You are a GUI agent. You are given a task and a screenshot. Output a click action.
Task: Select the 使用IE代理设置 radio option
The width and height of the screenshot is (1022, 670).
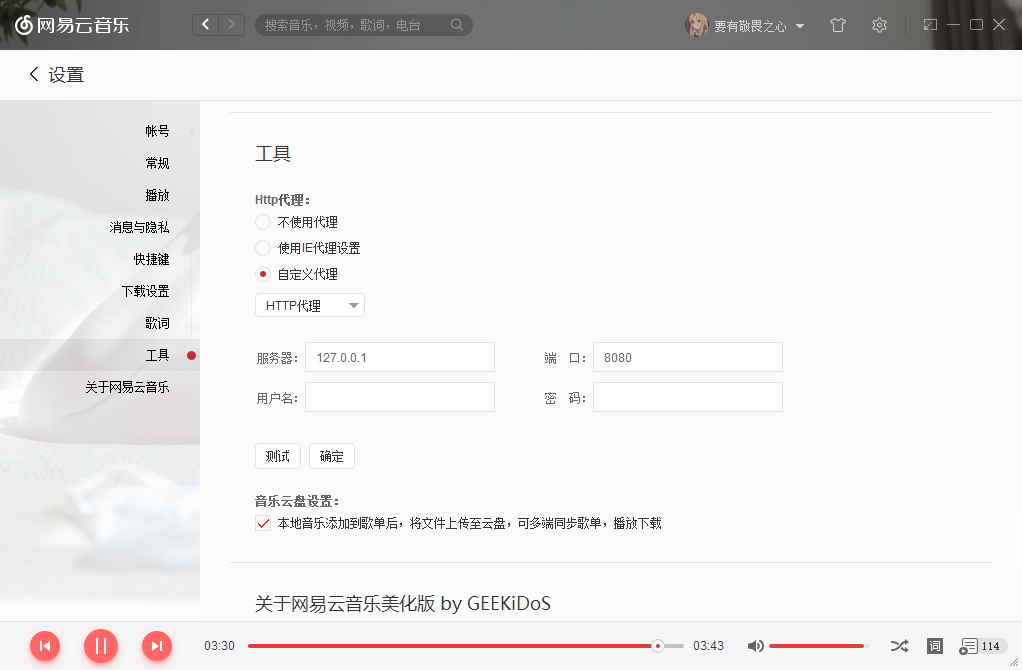point(263,248)
